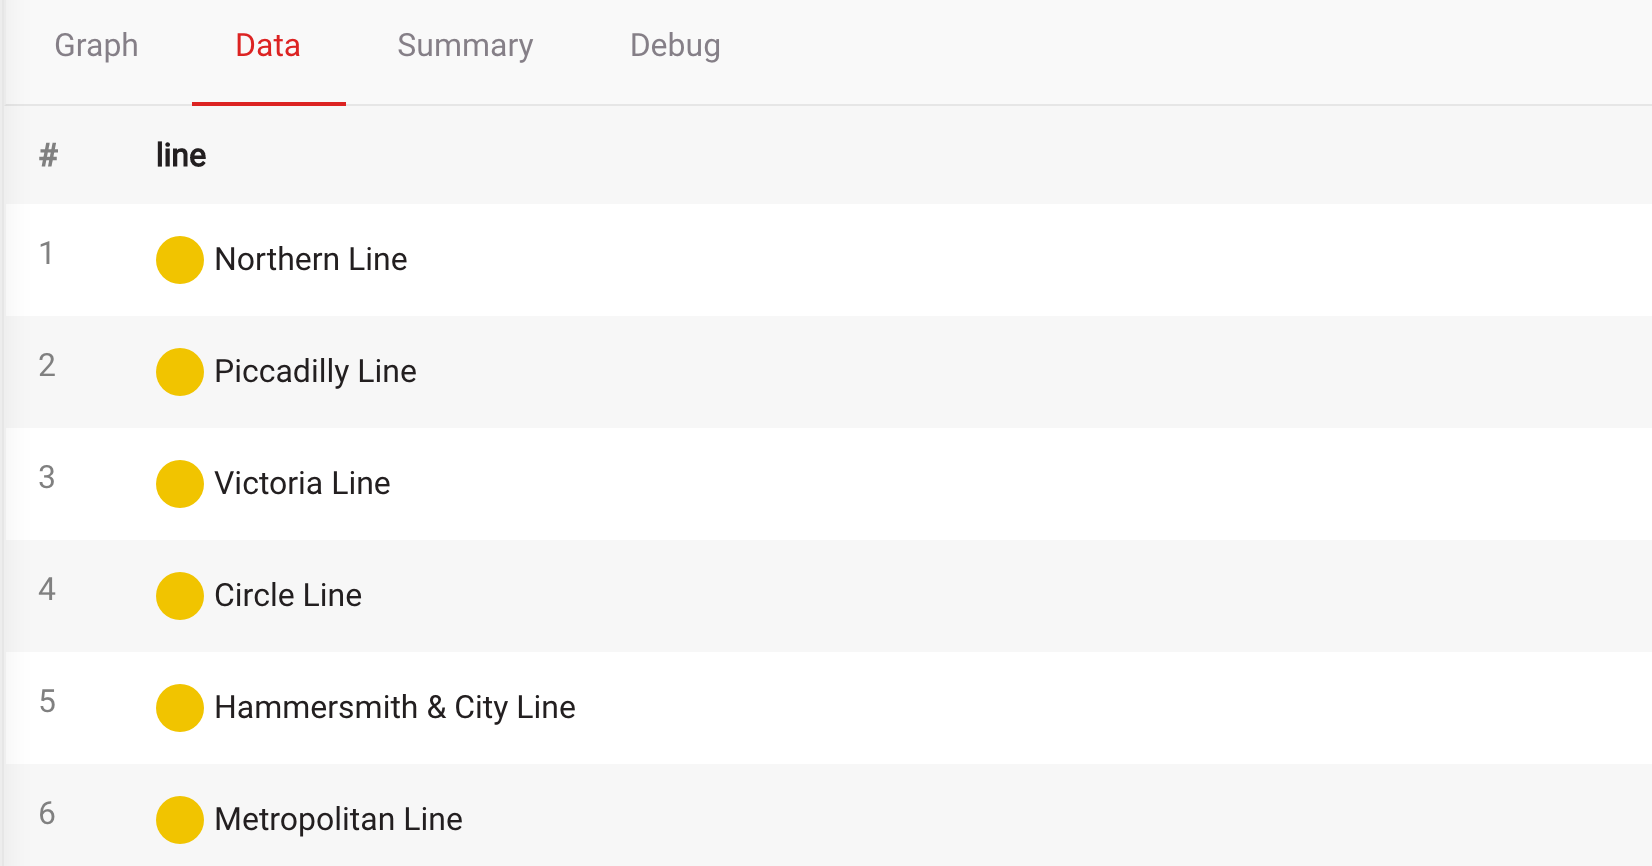Click the Hammersmith & City Line node icon
The width and height of the screenshot is (1652, 866).
[180, 708]
